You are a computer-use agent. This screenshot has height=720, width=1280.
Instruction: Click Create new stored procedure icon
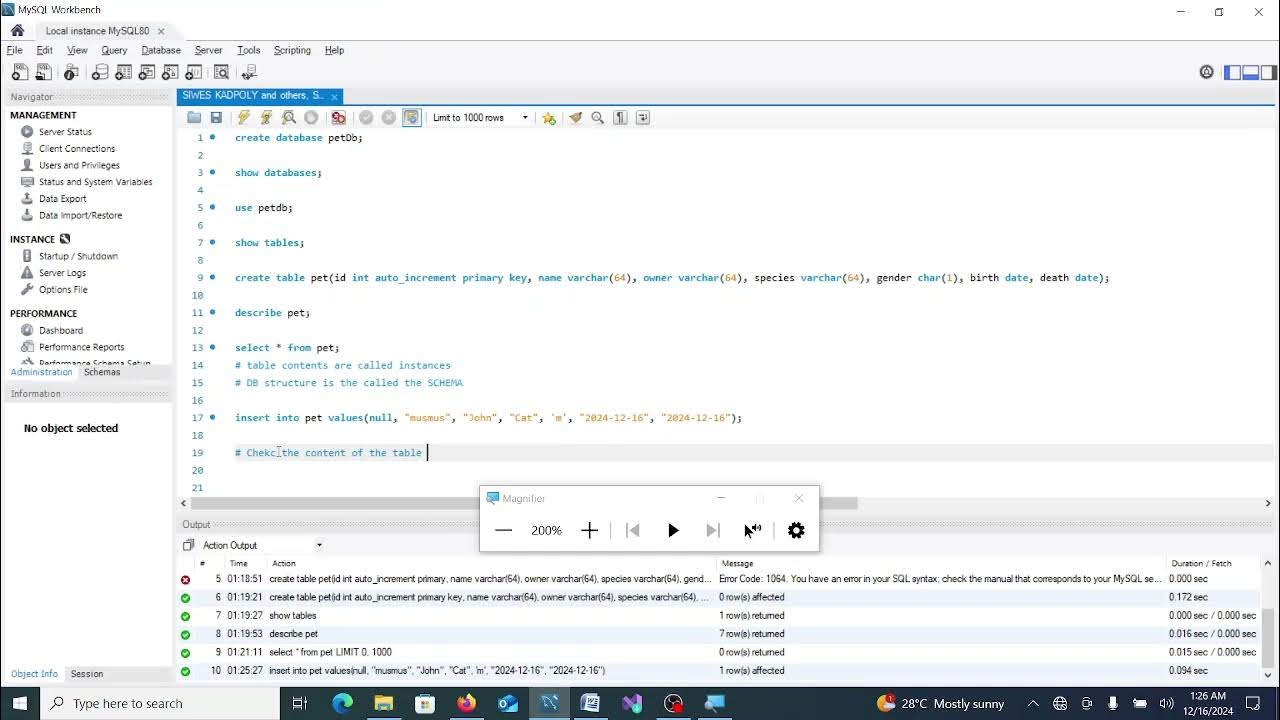pos(171,72)
